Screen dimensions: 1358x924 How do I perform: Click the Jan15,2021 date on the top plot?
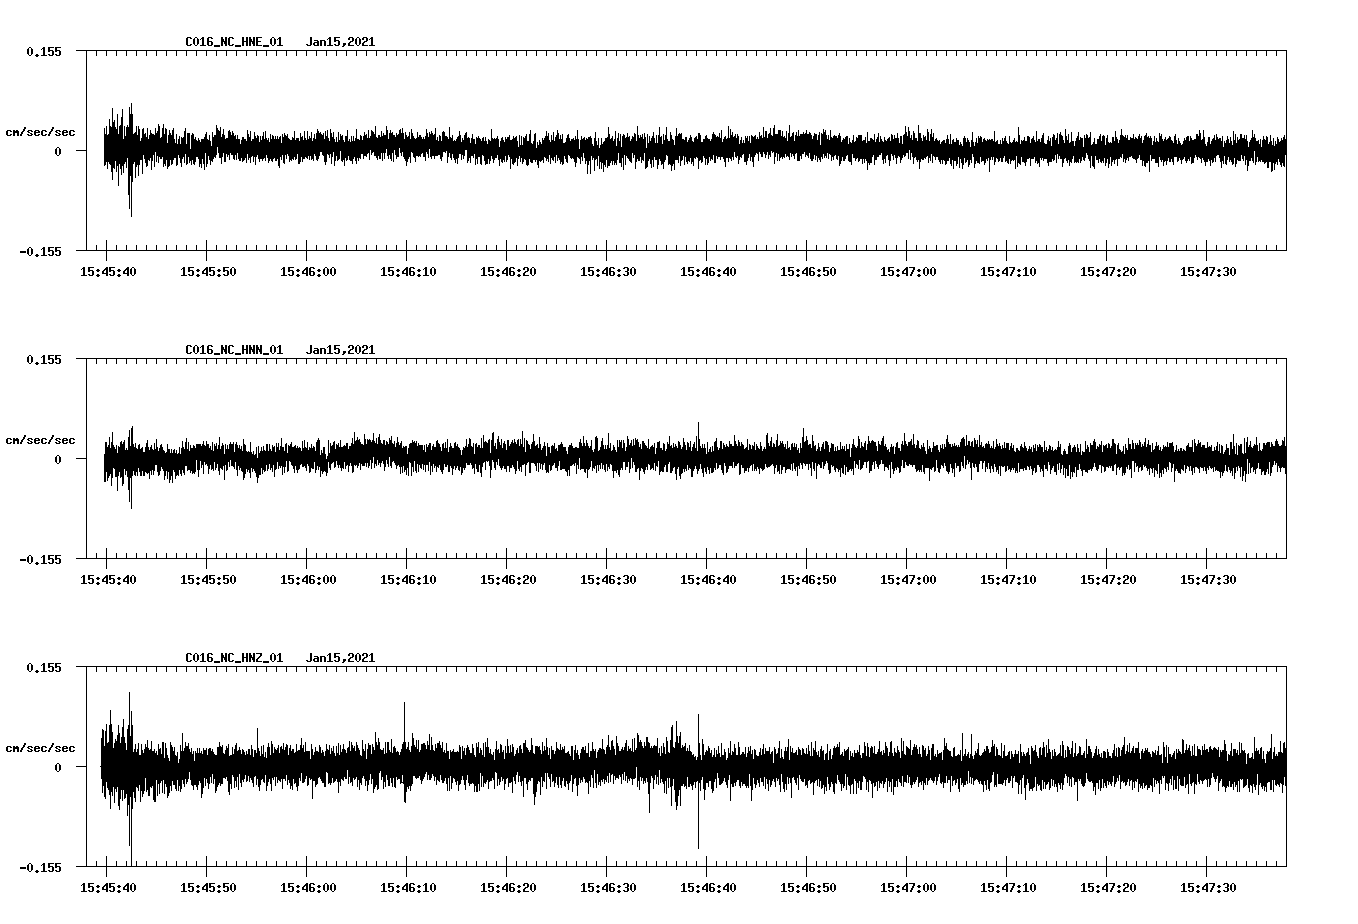click(x=341, y=42)
